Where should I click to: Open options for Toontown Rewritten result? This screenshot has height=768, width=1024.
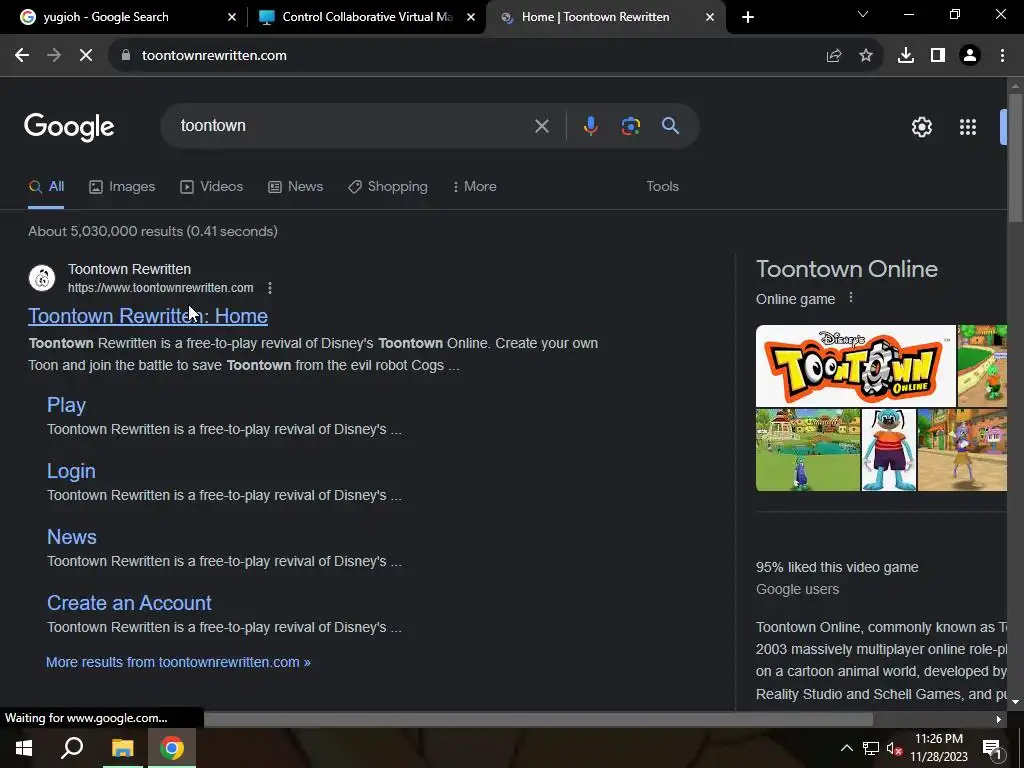tap(270, 288)
